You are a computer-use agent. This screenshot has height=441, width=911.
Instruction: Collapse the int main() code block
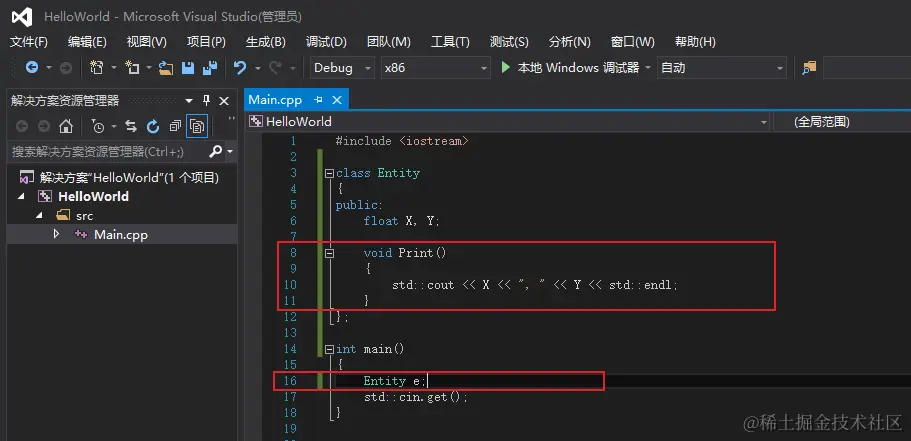click(329, 349)
